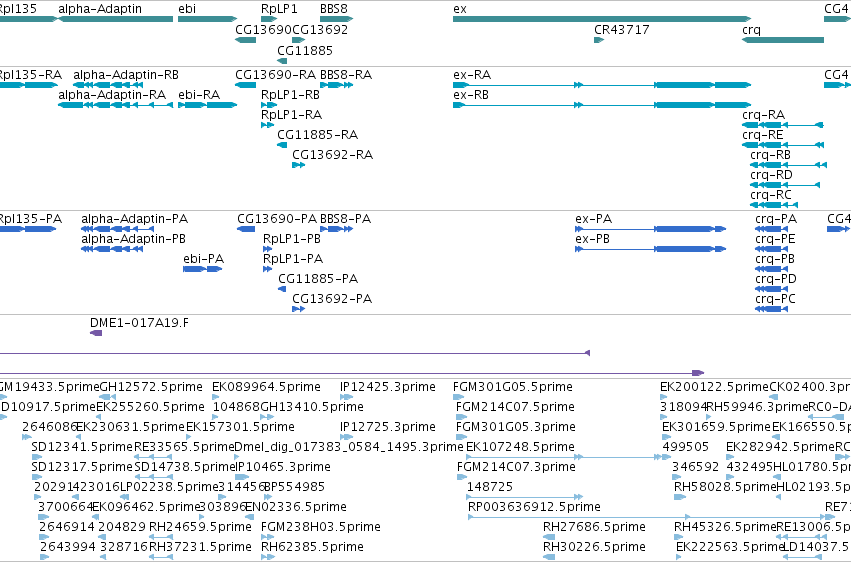Select the crq-RA transcript label

tap(764, 114)
